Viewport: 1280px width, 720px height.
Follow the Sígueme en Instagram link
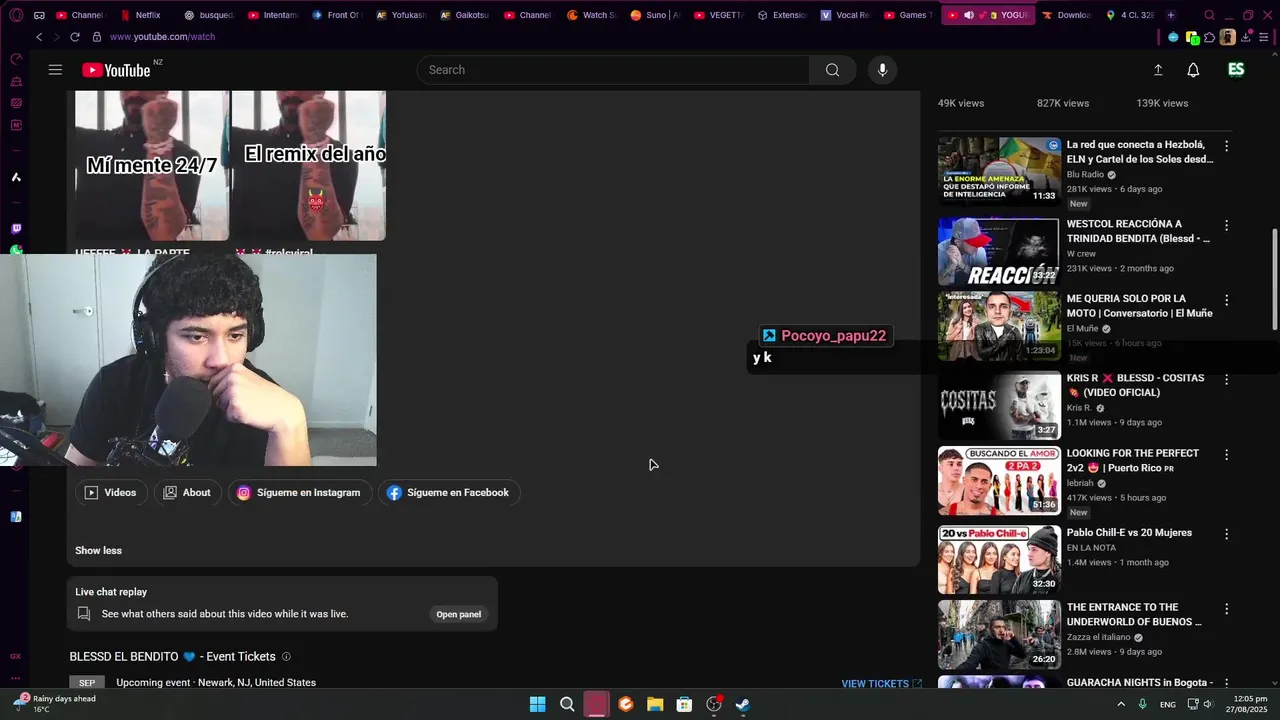point(298,492)
